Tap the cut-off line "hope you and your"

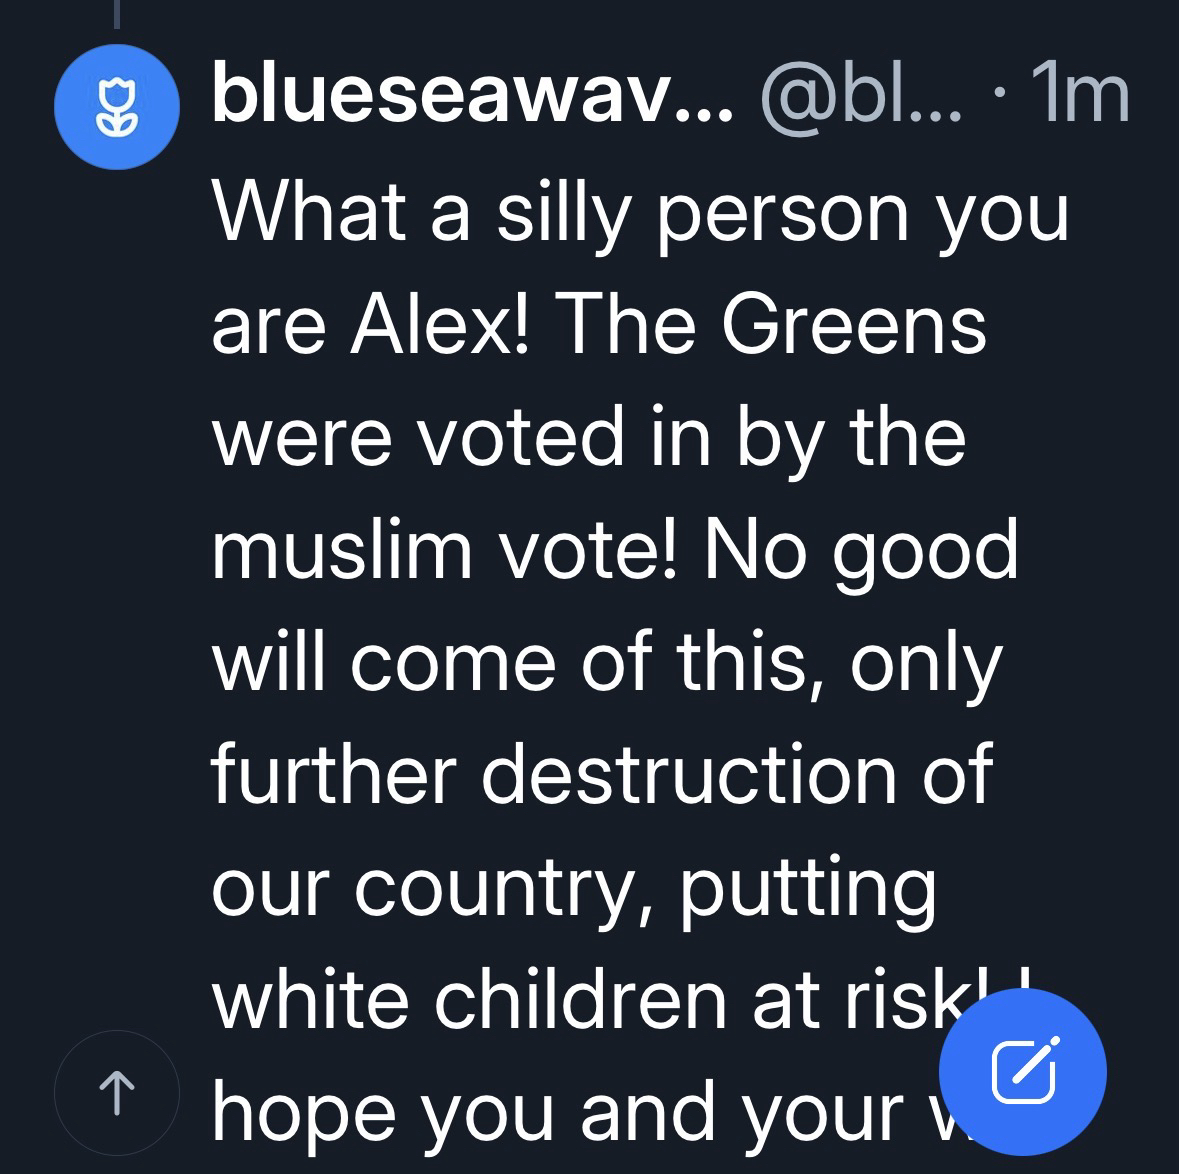click(x=560, y=1112)
